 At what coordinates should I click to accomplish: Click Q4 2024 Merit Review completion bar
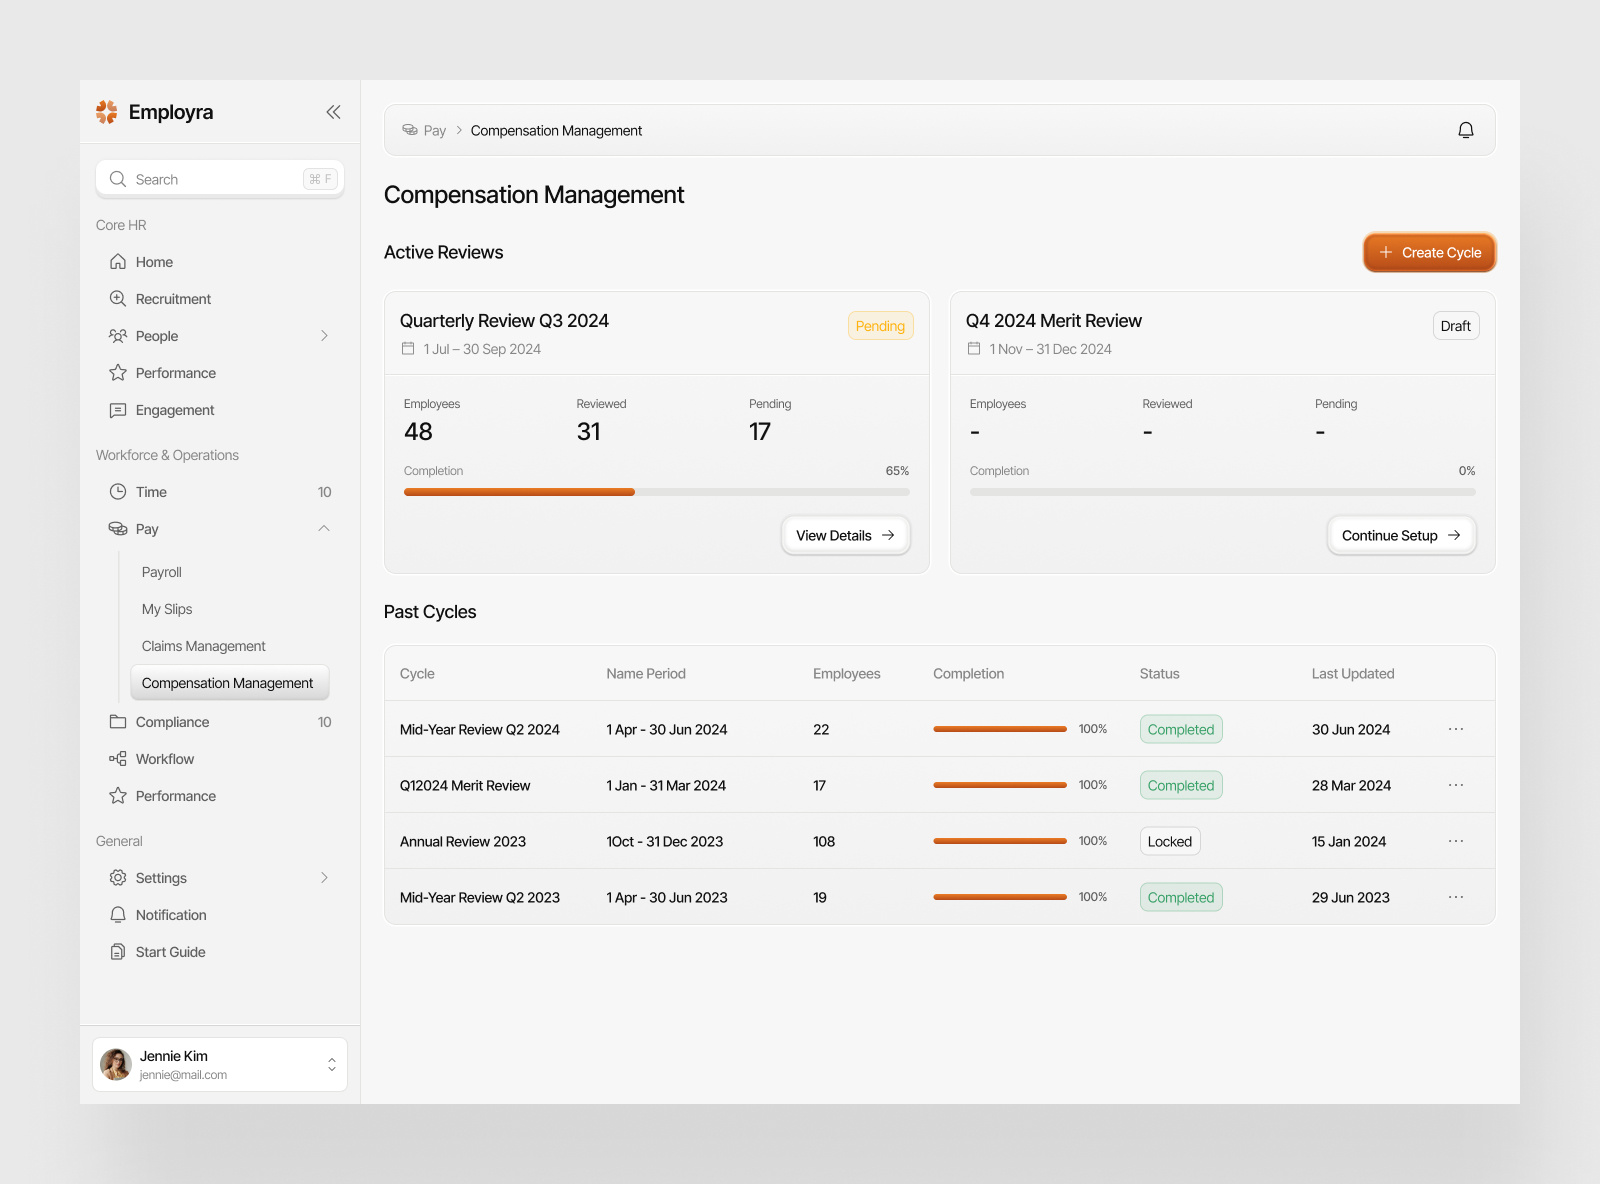[x=1223, y=492]
